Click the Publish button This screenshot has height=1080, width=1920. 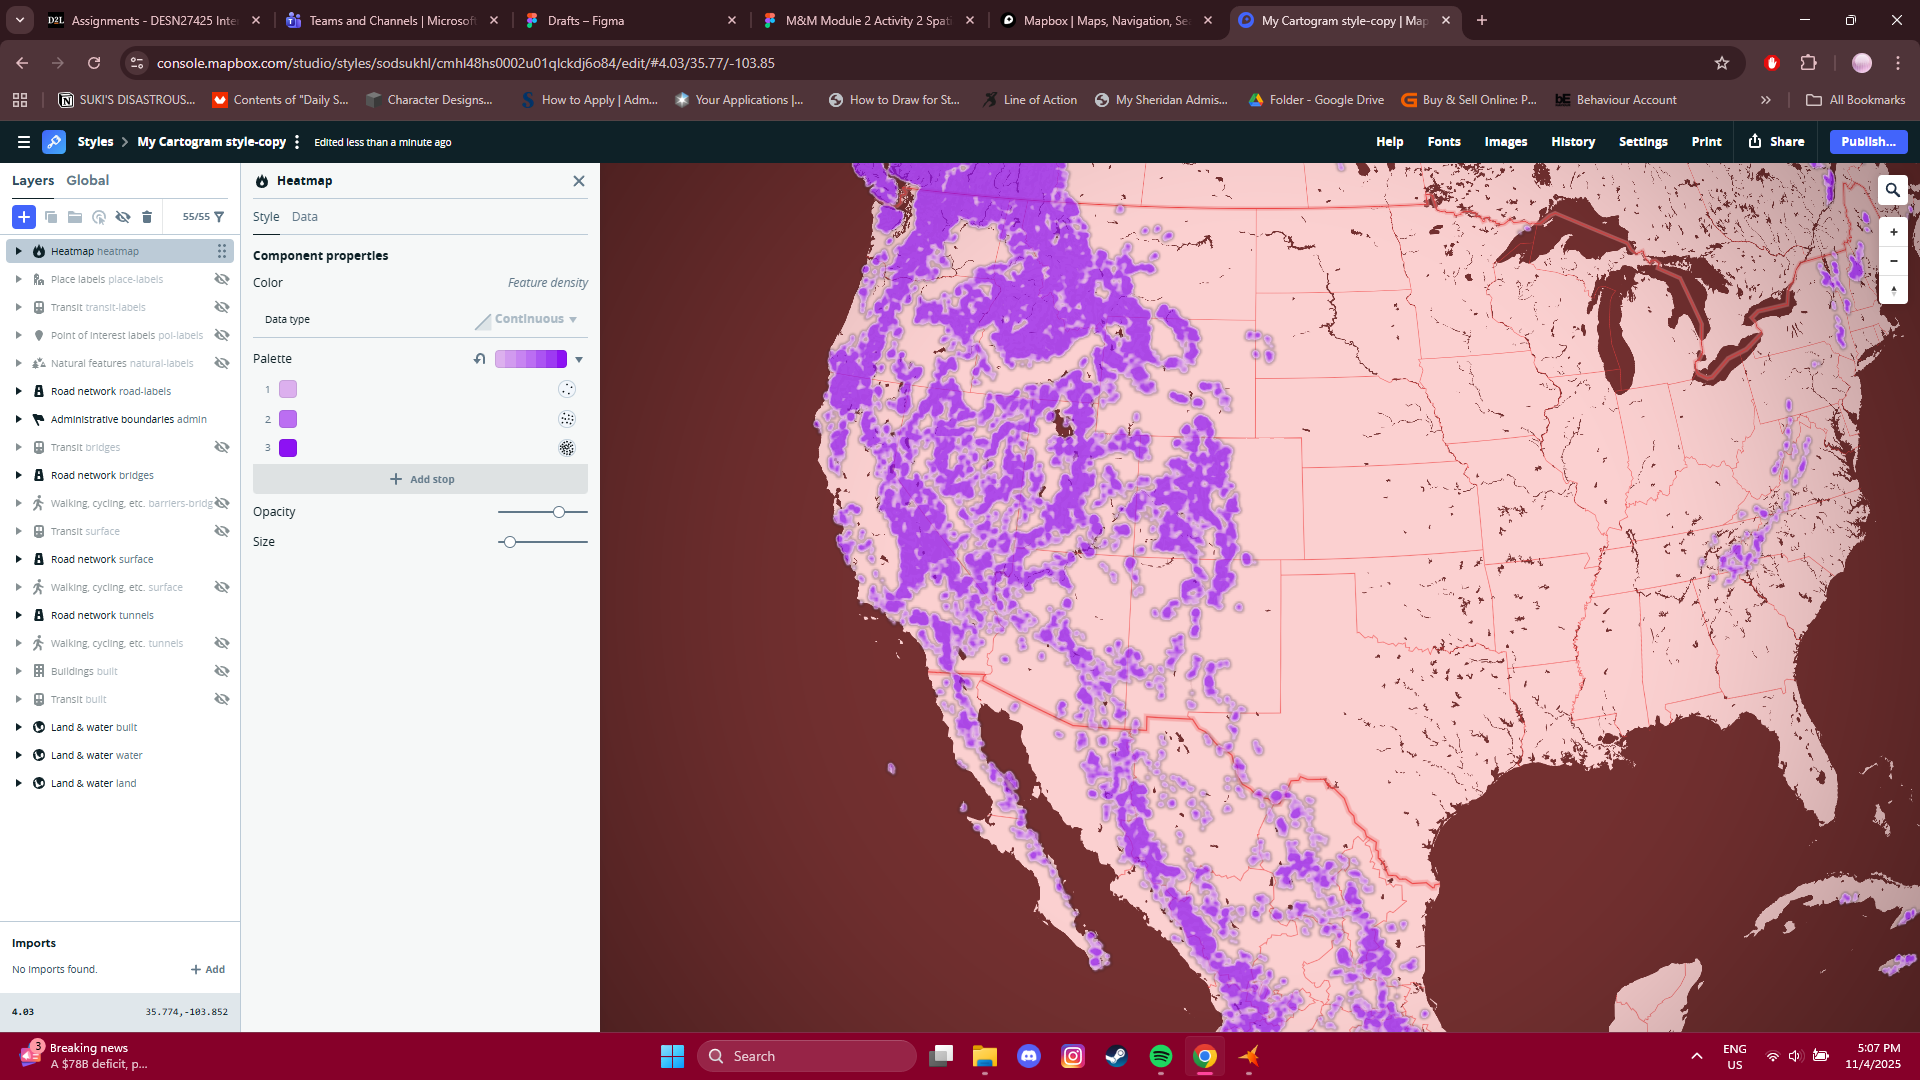pyautogui.click(x=1867, y=141)
